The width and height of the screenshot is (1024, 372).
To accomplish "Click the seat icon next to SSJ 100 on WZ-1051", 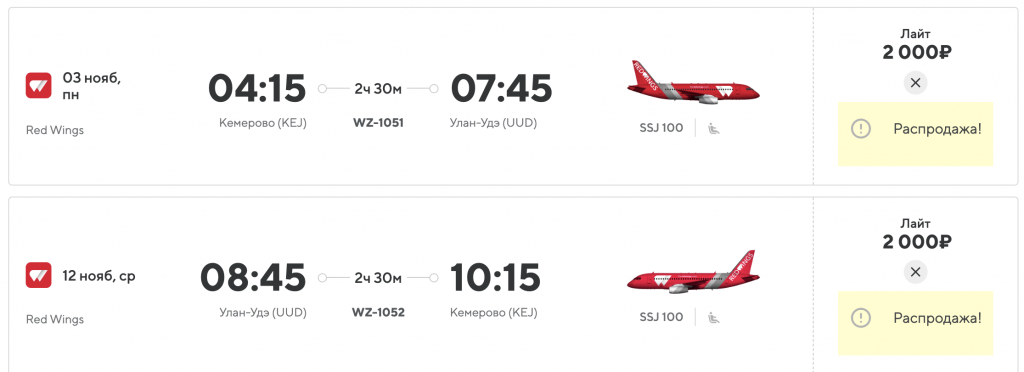I will pyautogui.click(x=714, y=129).
